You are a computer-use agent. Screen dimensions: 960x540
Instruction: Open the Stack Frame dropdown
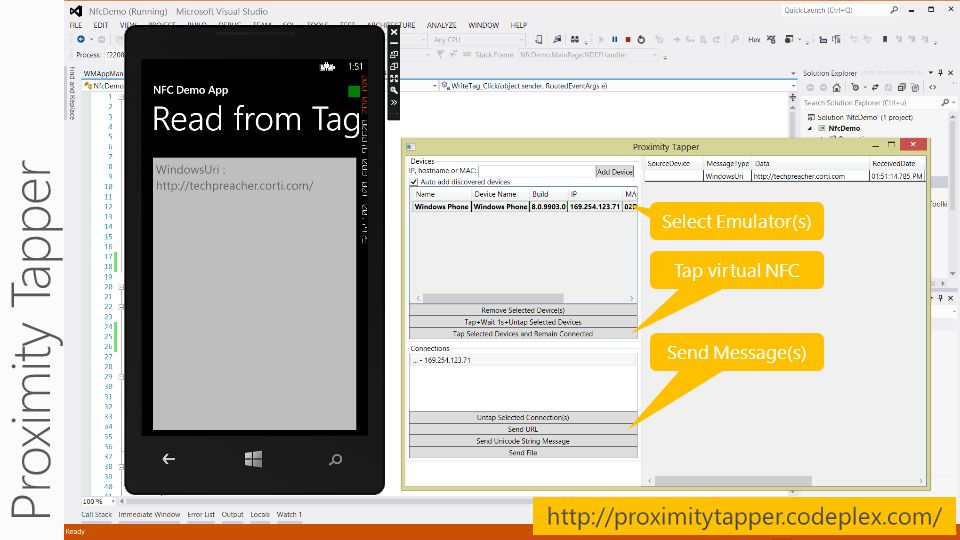click(x=654, y=55)
